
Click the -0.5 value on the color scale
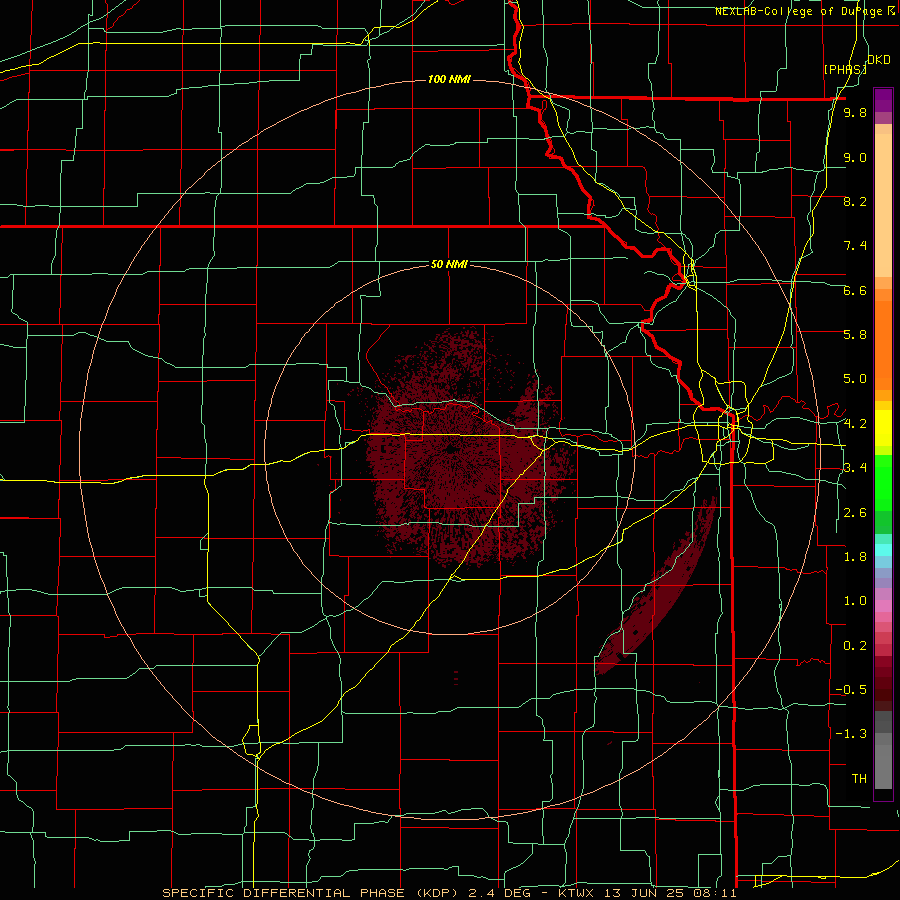pos(851,689)
